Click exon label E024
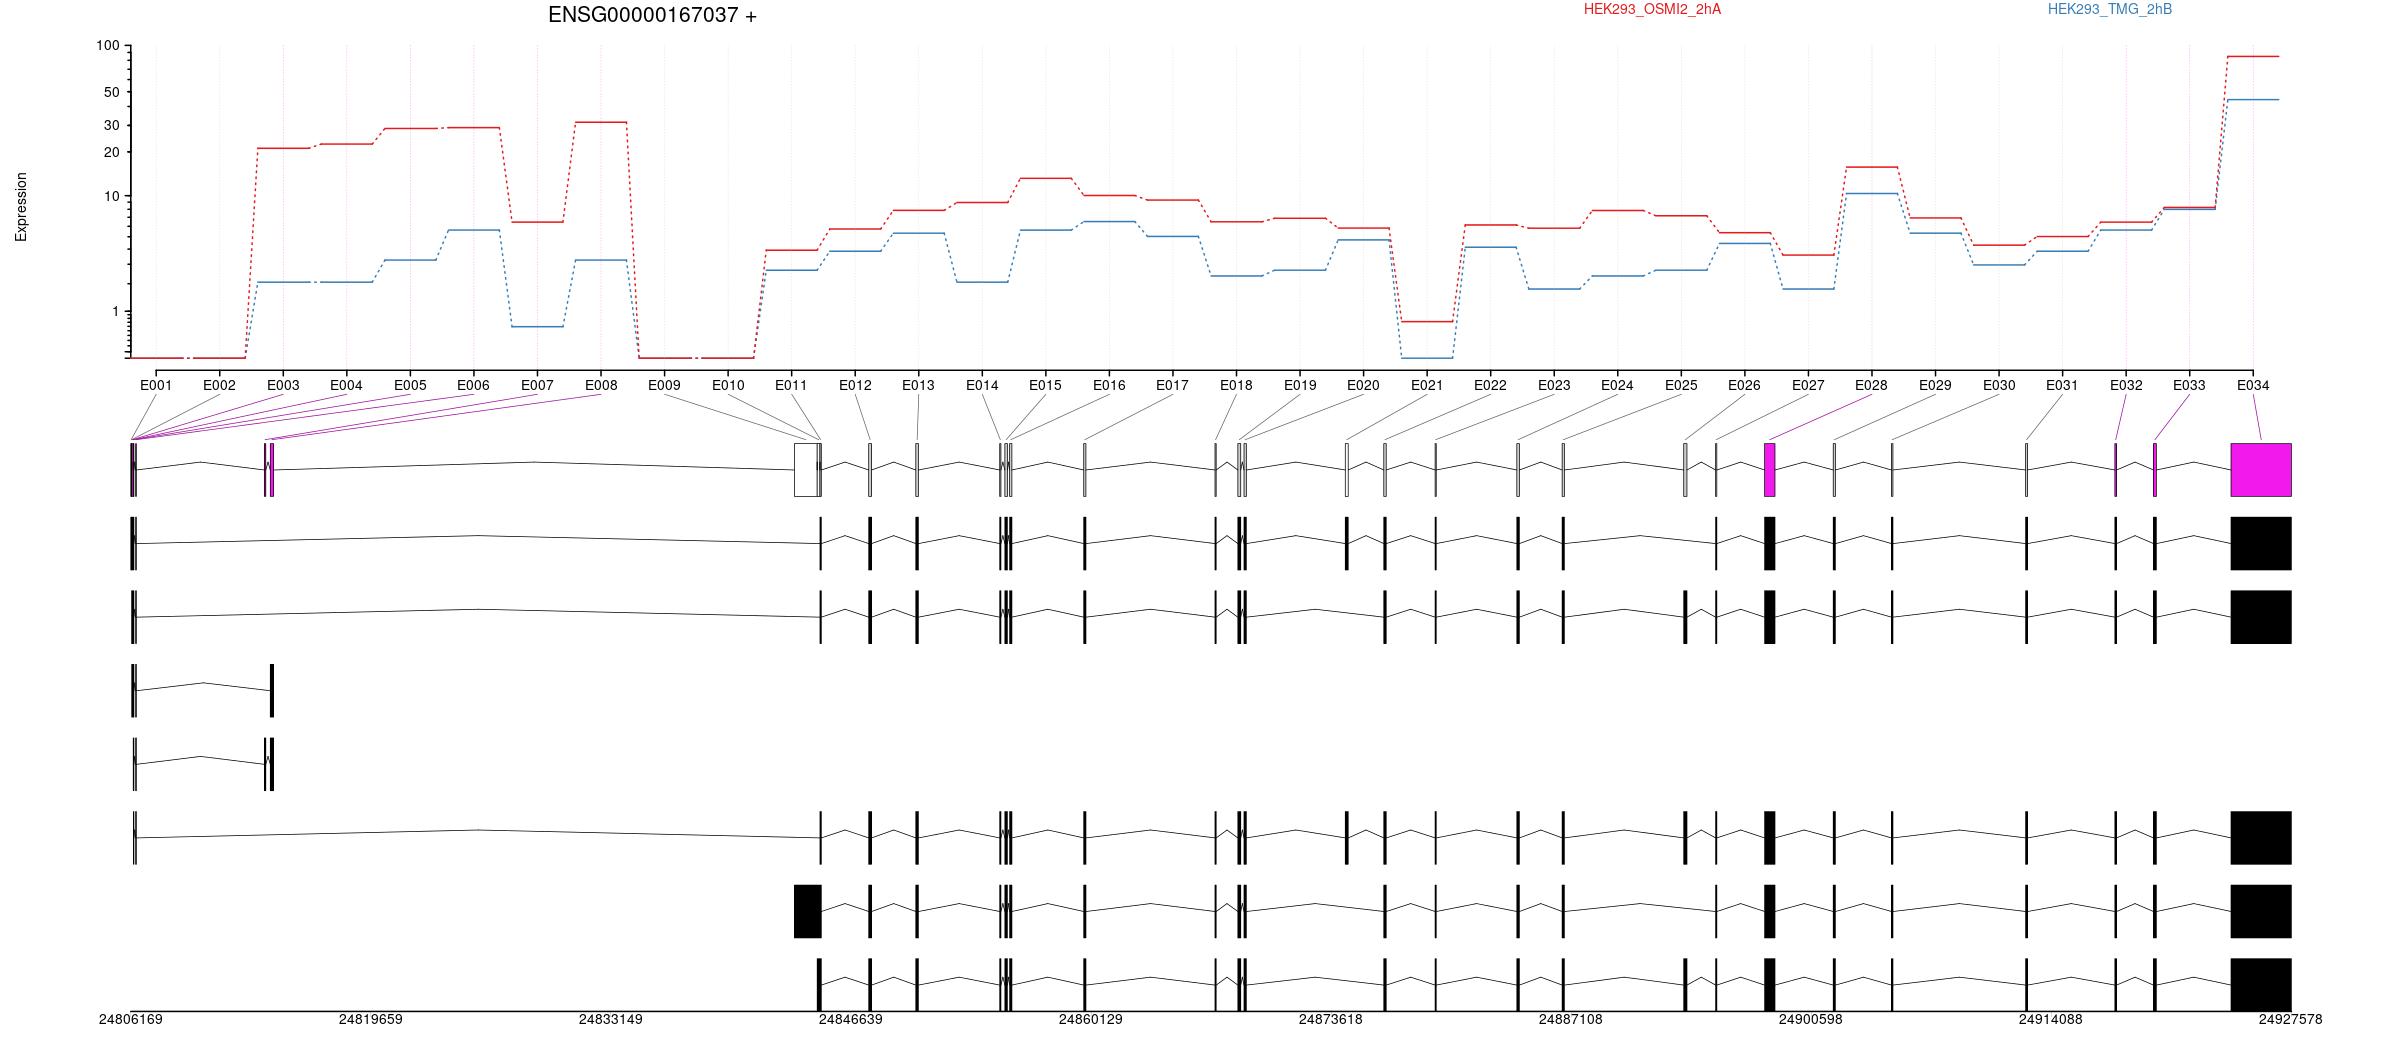This screenshot has width=2400, height=1040. click(1617, 385)
